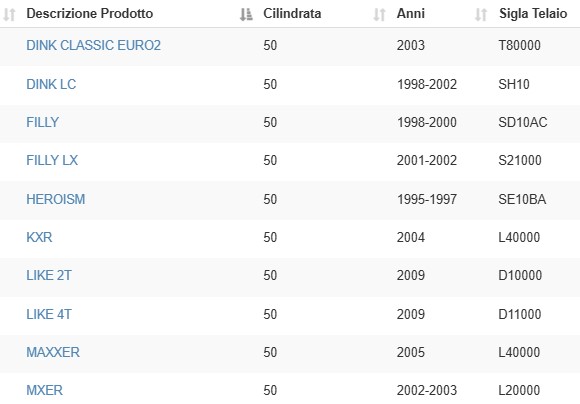Open the KXR product link
The height and width of the screenshot is (404, 580).
pos(39,238)
